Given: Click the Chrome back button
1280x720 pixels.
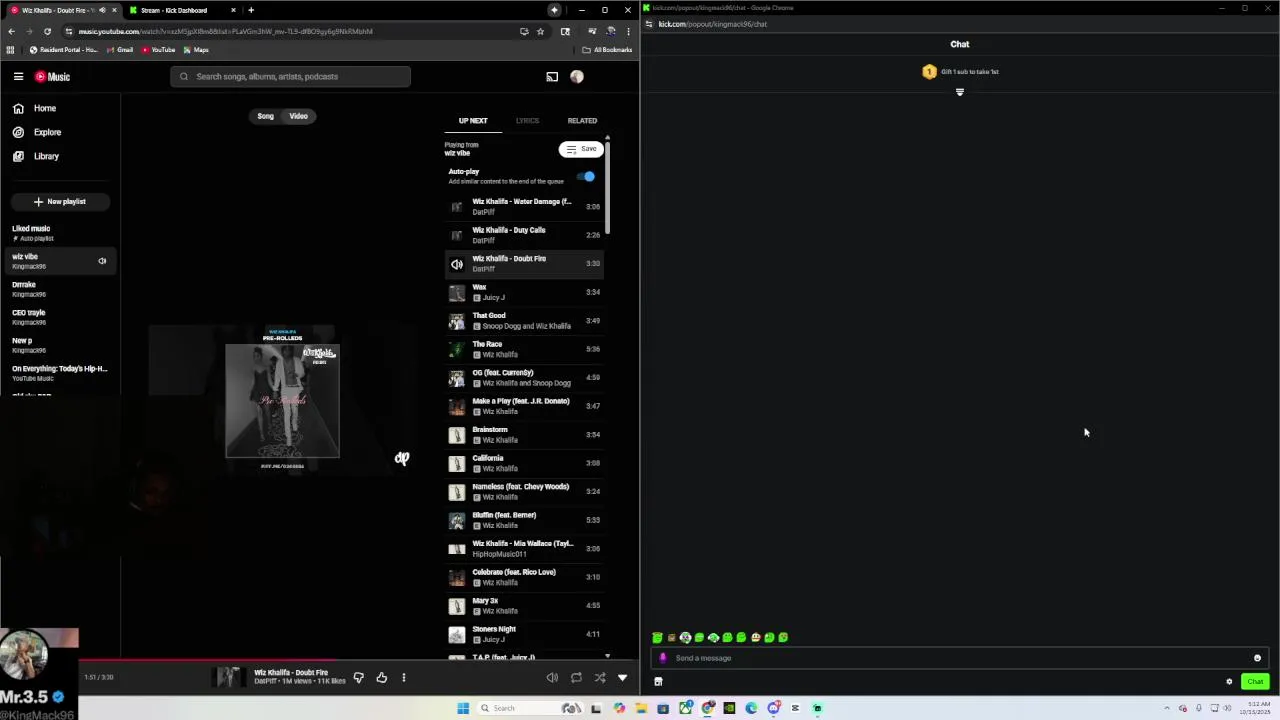Looking at the screenshot, I should point(11,31).
